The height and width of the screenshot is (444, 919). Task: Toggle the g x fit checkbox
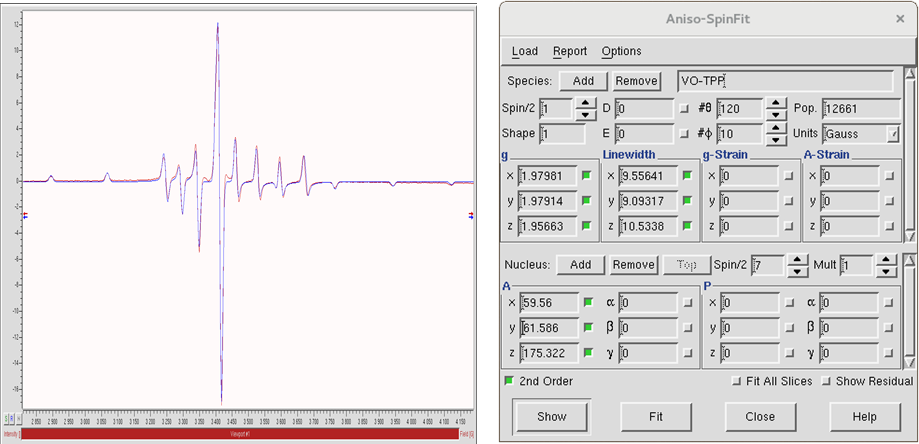[x=587, y=176]
